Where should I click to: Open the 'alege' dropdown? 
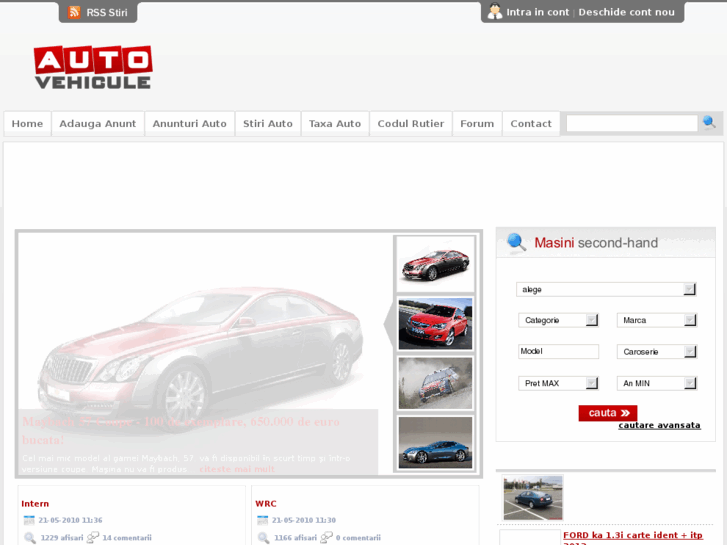[x=606, y=289]
